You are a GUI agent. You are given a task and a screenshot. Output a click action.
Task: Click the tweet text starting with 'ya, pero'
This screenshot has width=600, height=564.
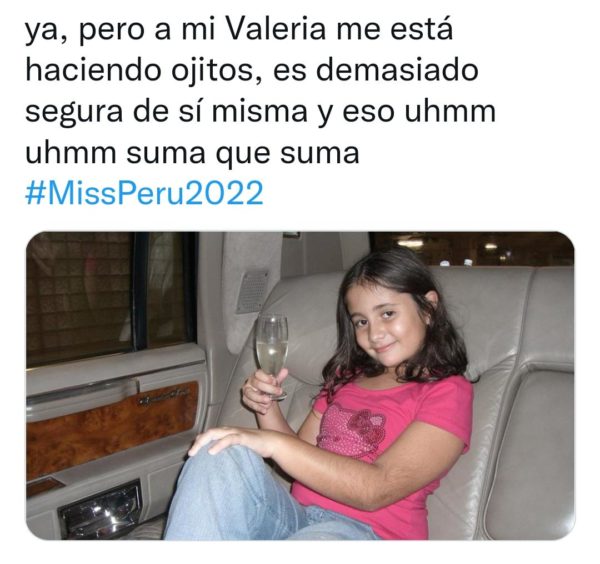pos(260,91)
